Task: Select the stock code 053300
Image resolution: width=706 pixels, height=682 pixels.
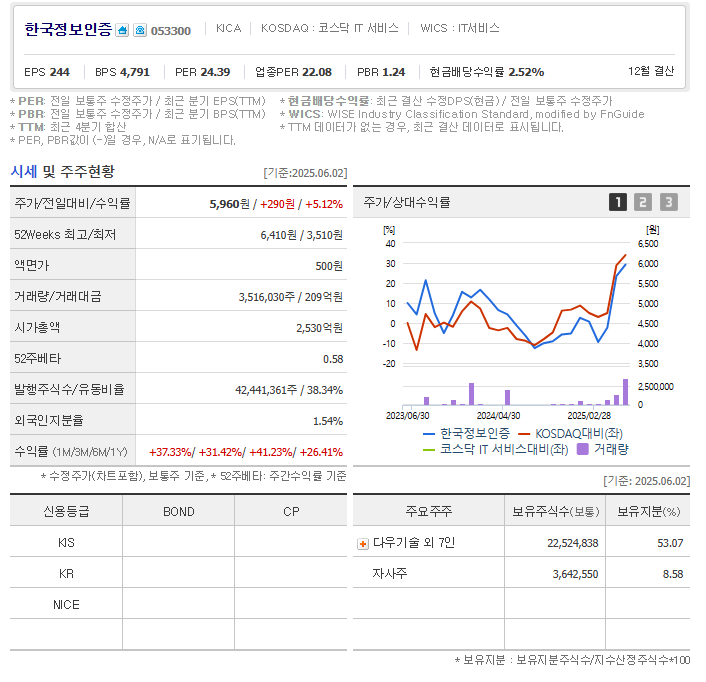Action: (x=171, y=31)
